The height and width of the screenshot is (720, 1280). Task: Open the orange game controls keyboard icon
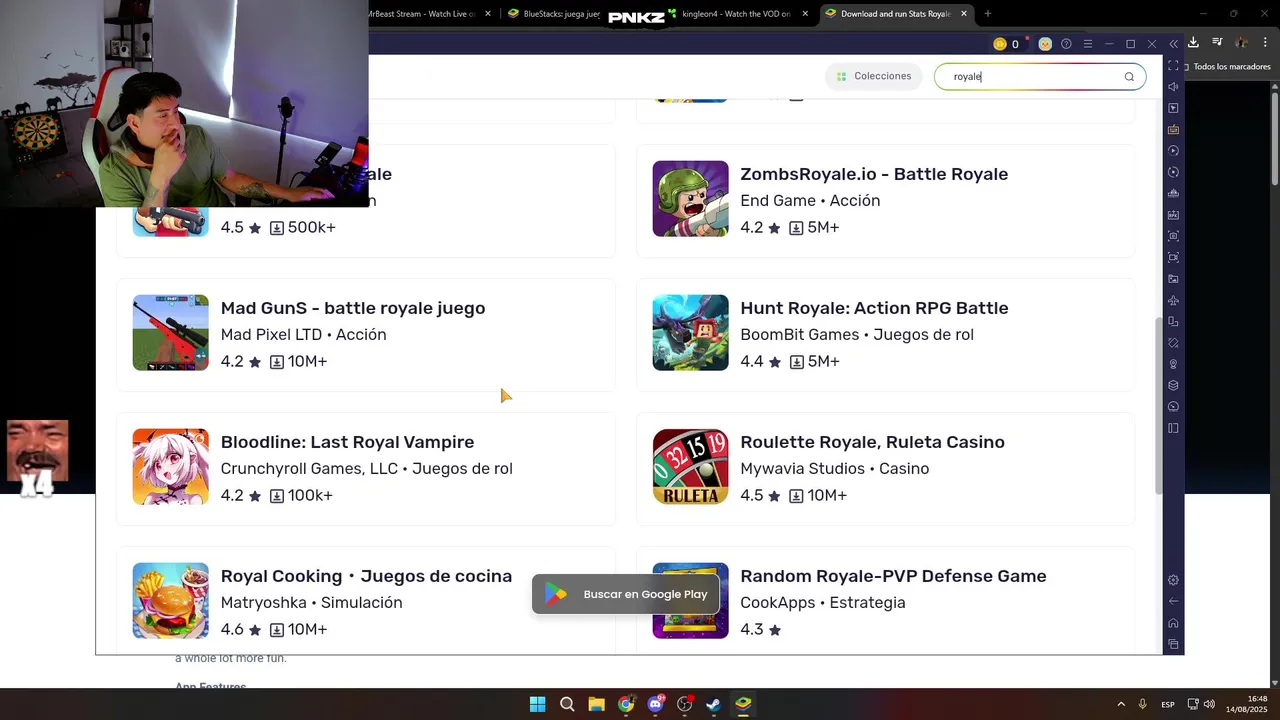click(x=1173, y=129)
